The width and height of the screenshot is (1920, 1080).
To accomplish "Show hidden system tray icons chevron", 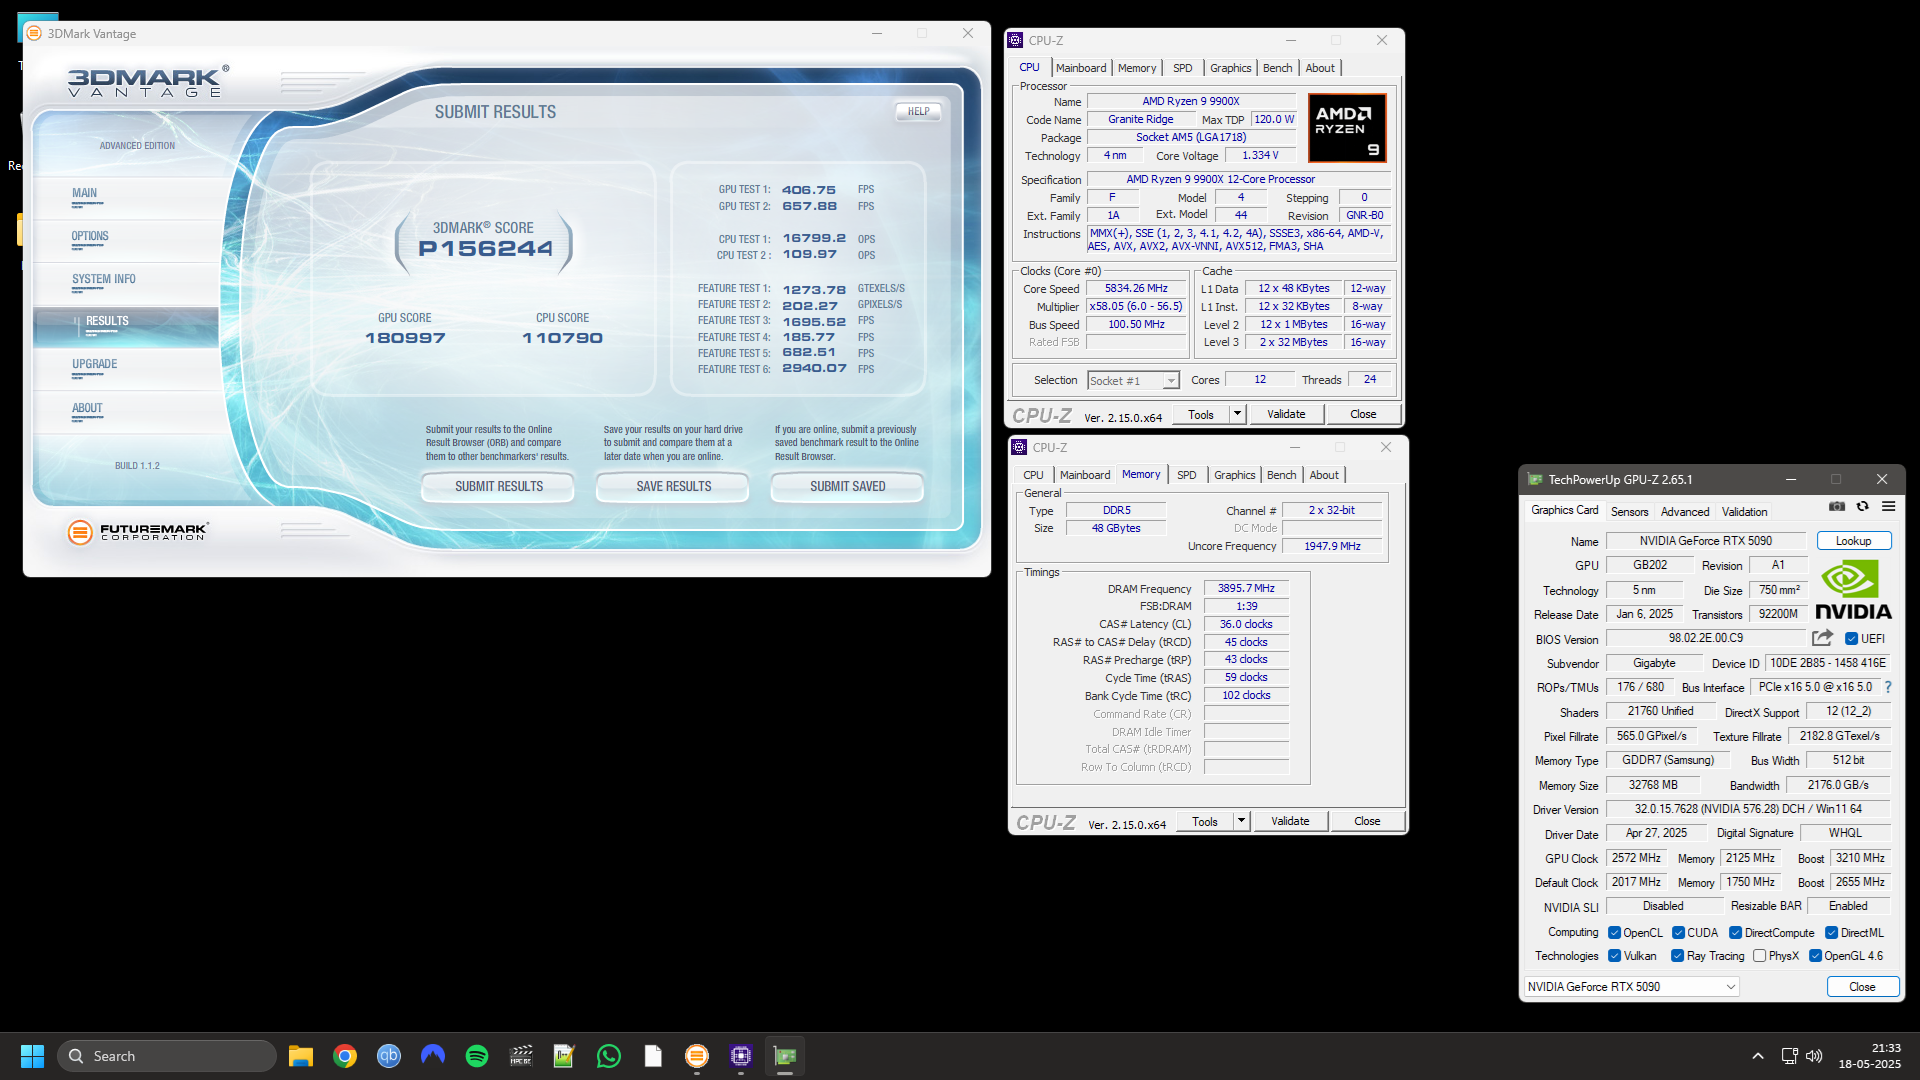I will click(1757, 1056).
